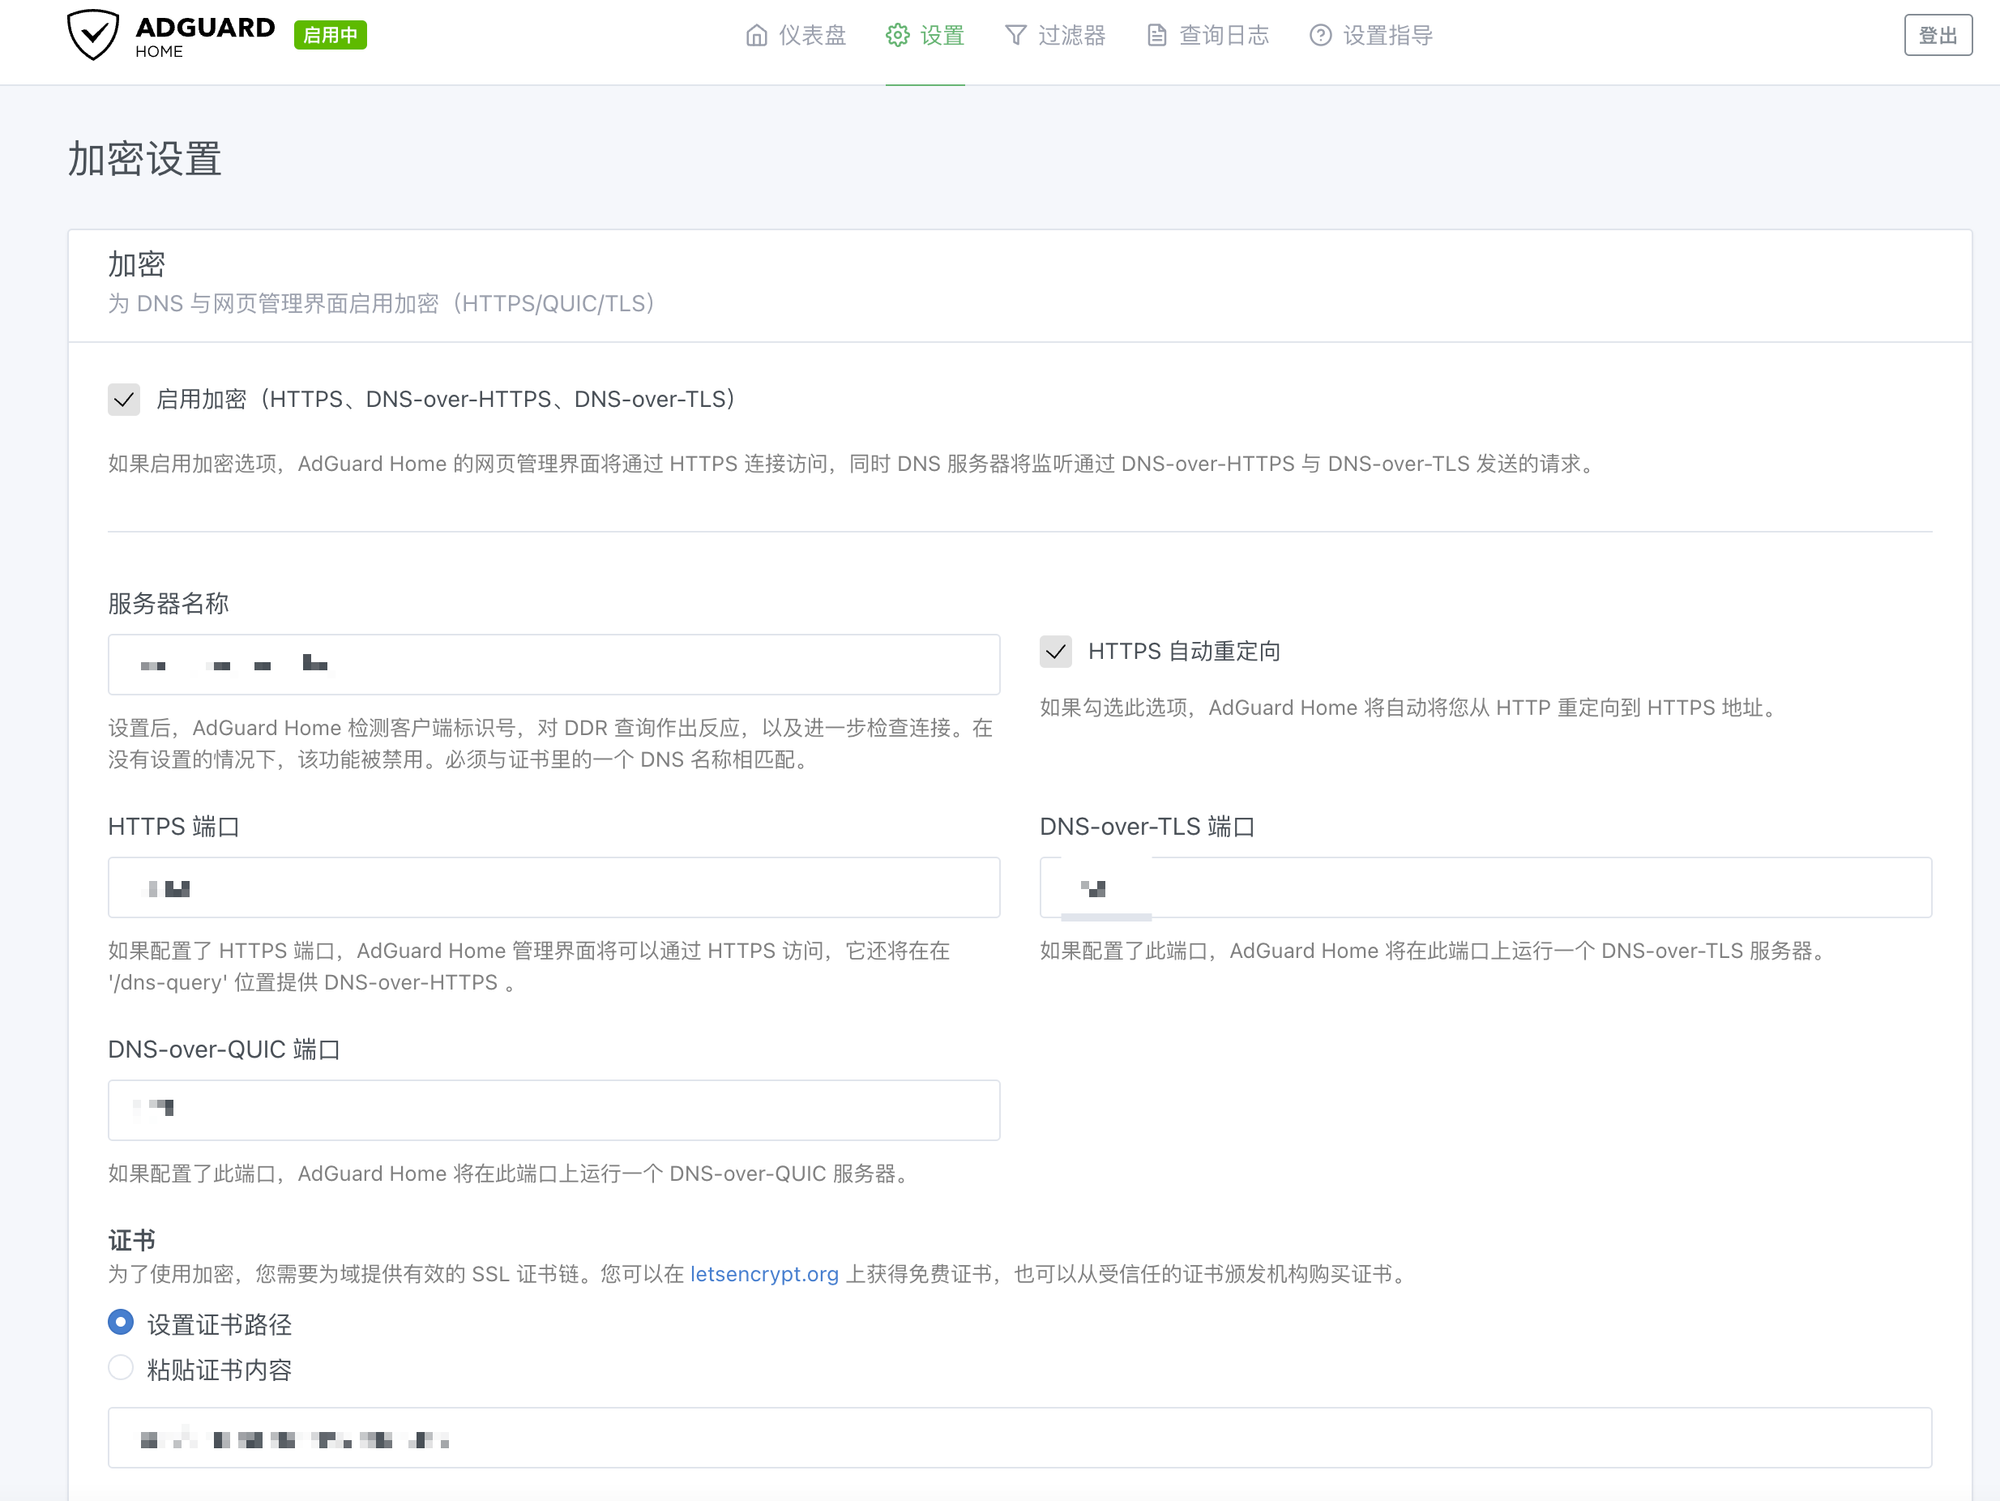
Task: Click the house icon beside 仪表盘
Action: [x=757, y=36]
